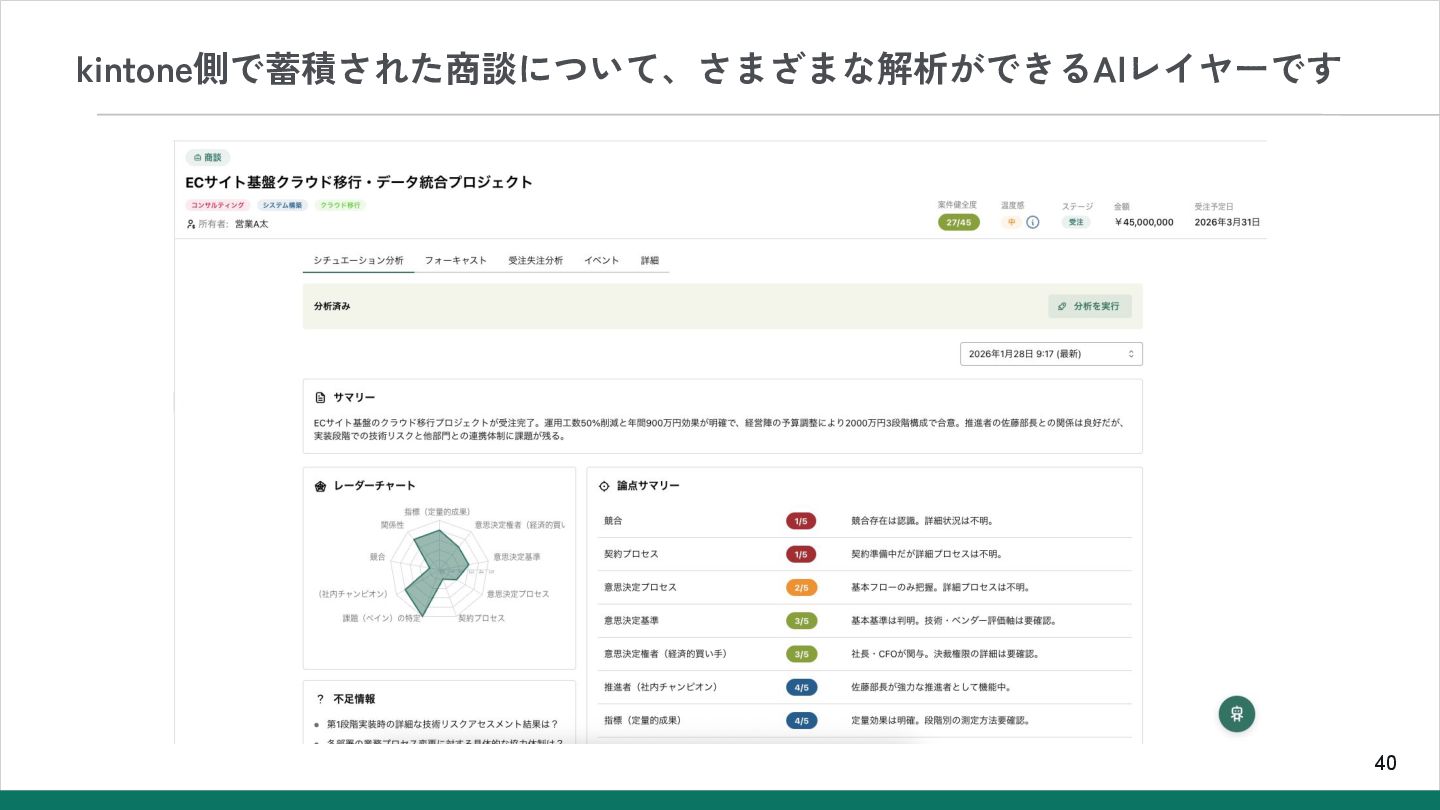
Task: Click the owner person icon beside 所有者
Action: click(x=191, y=224)
